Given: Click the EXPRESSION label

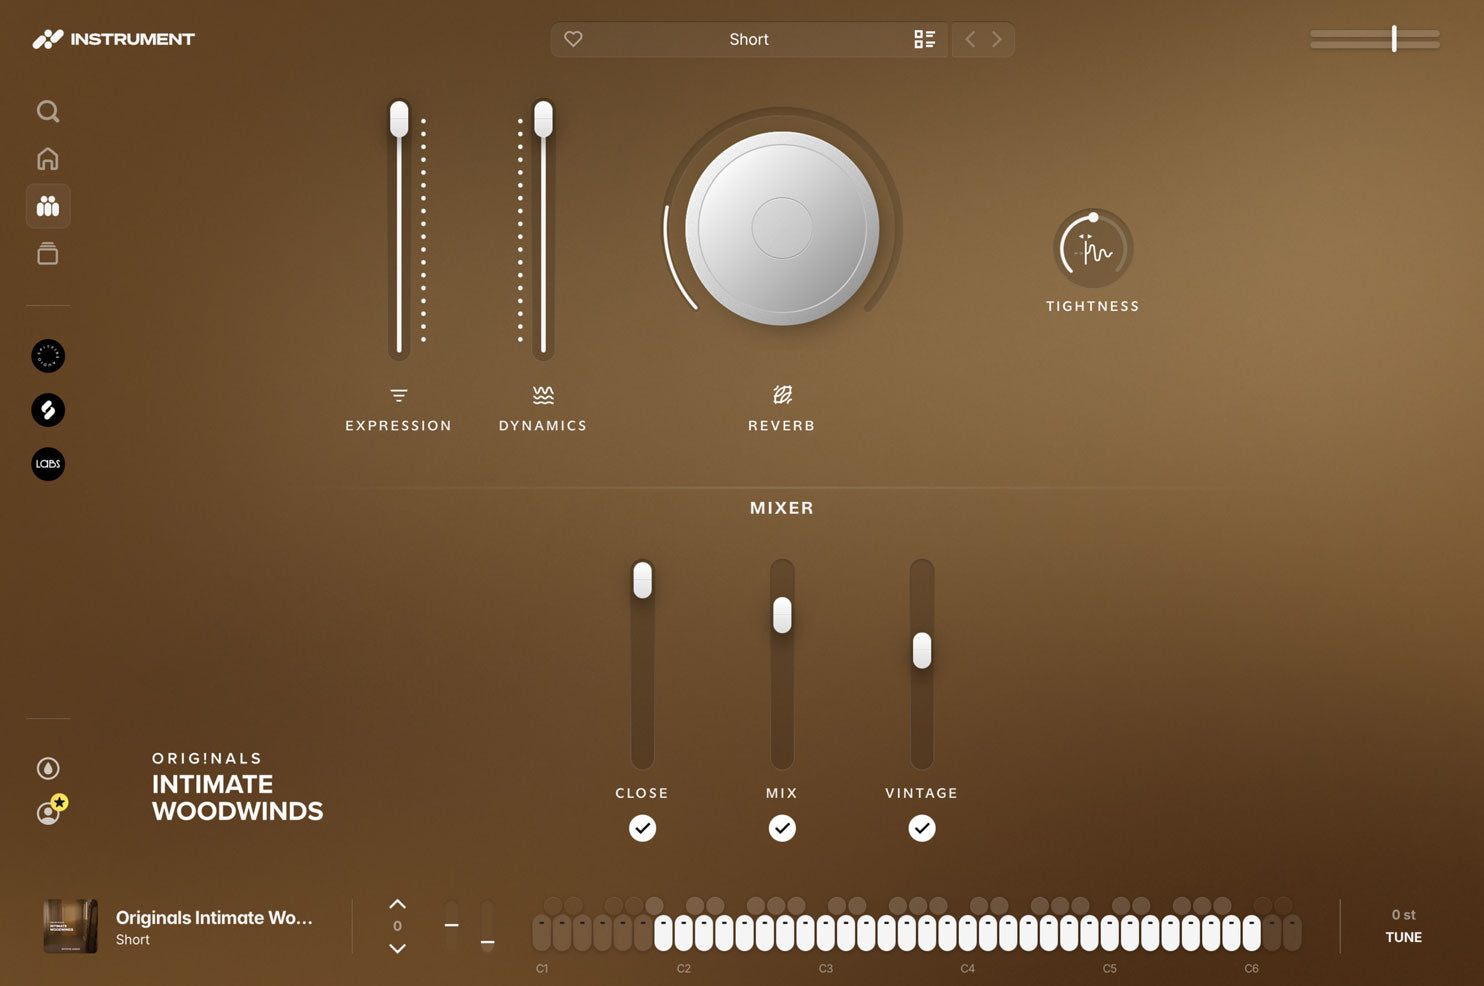Looking at the screenshot, I should coord(399,426).
